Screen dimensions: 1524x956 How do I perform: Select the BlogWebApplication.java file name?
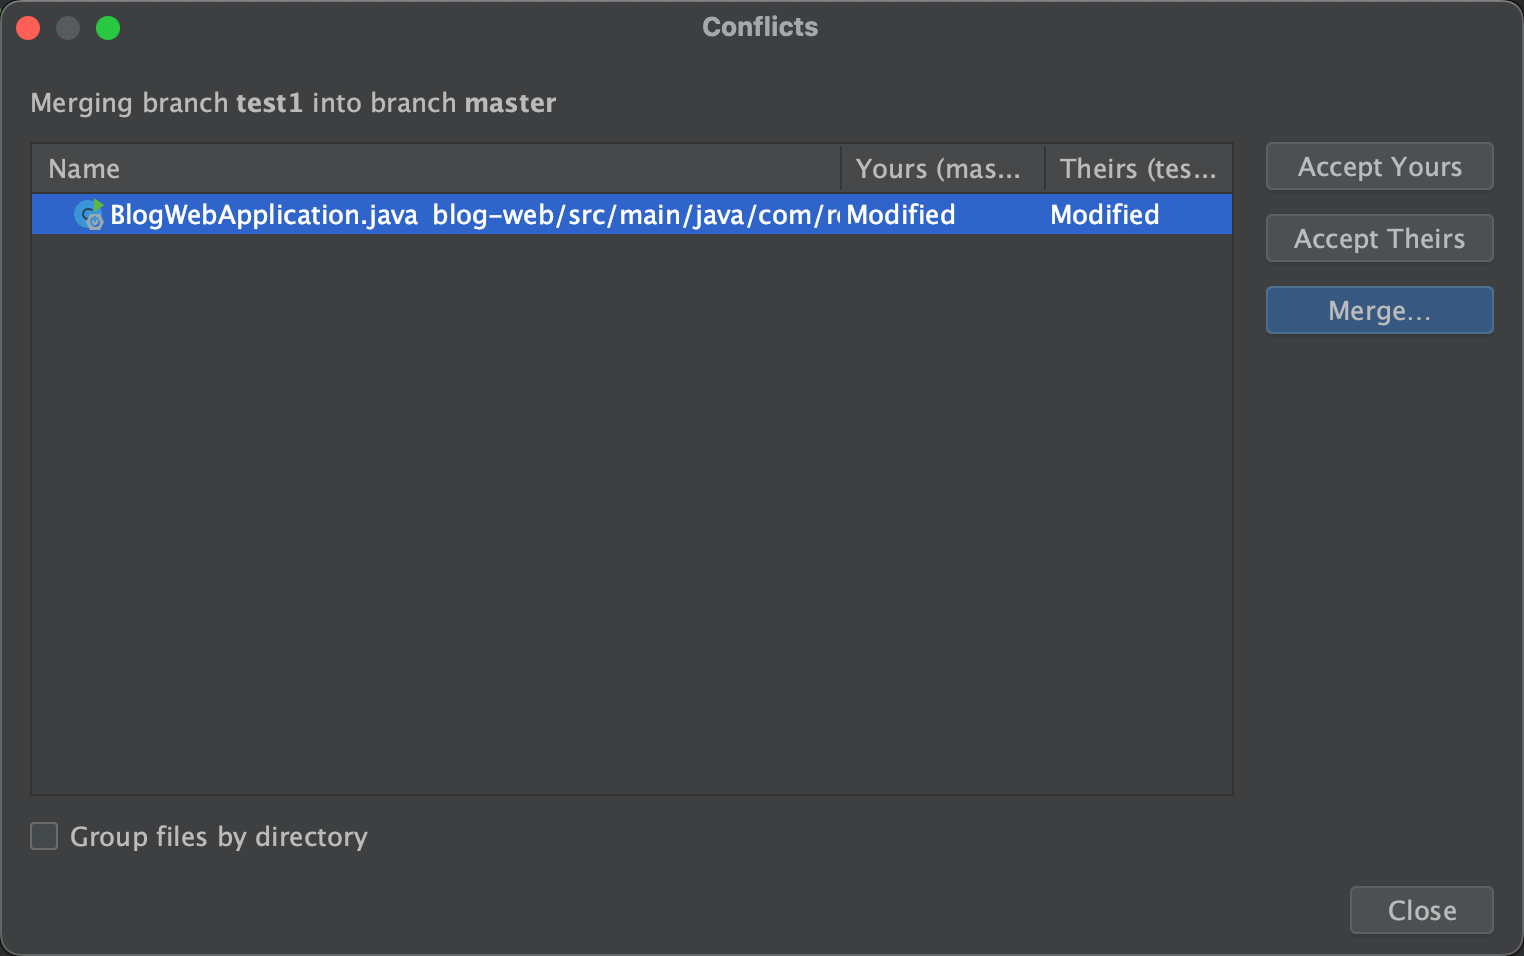[264, 215]
